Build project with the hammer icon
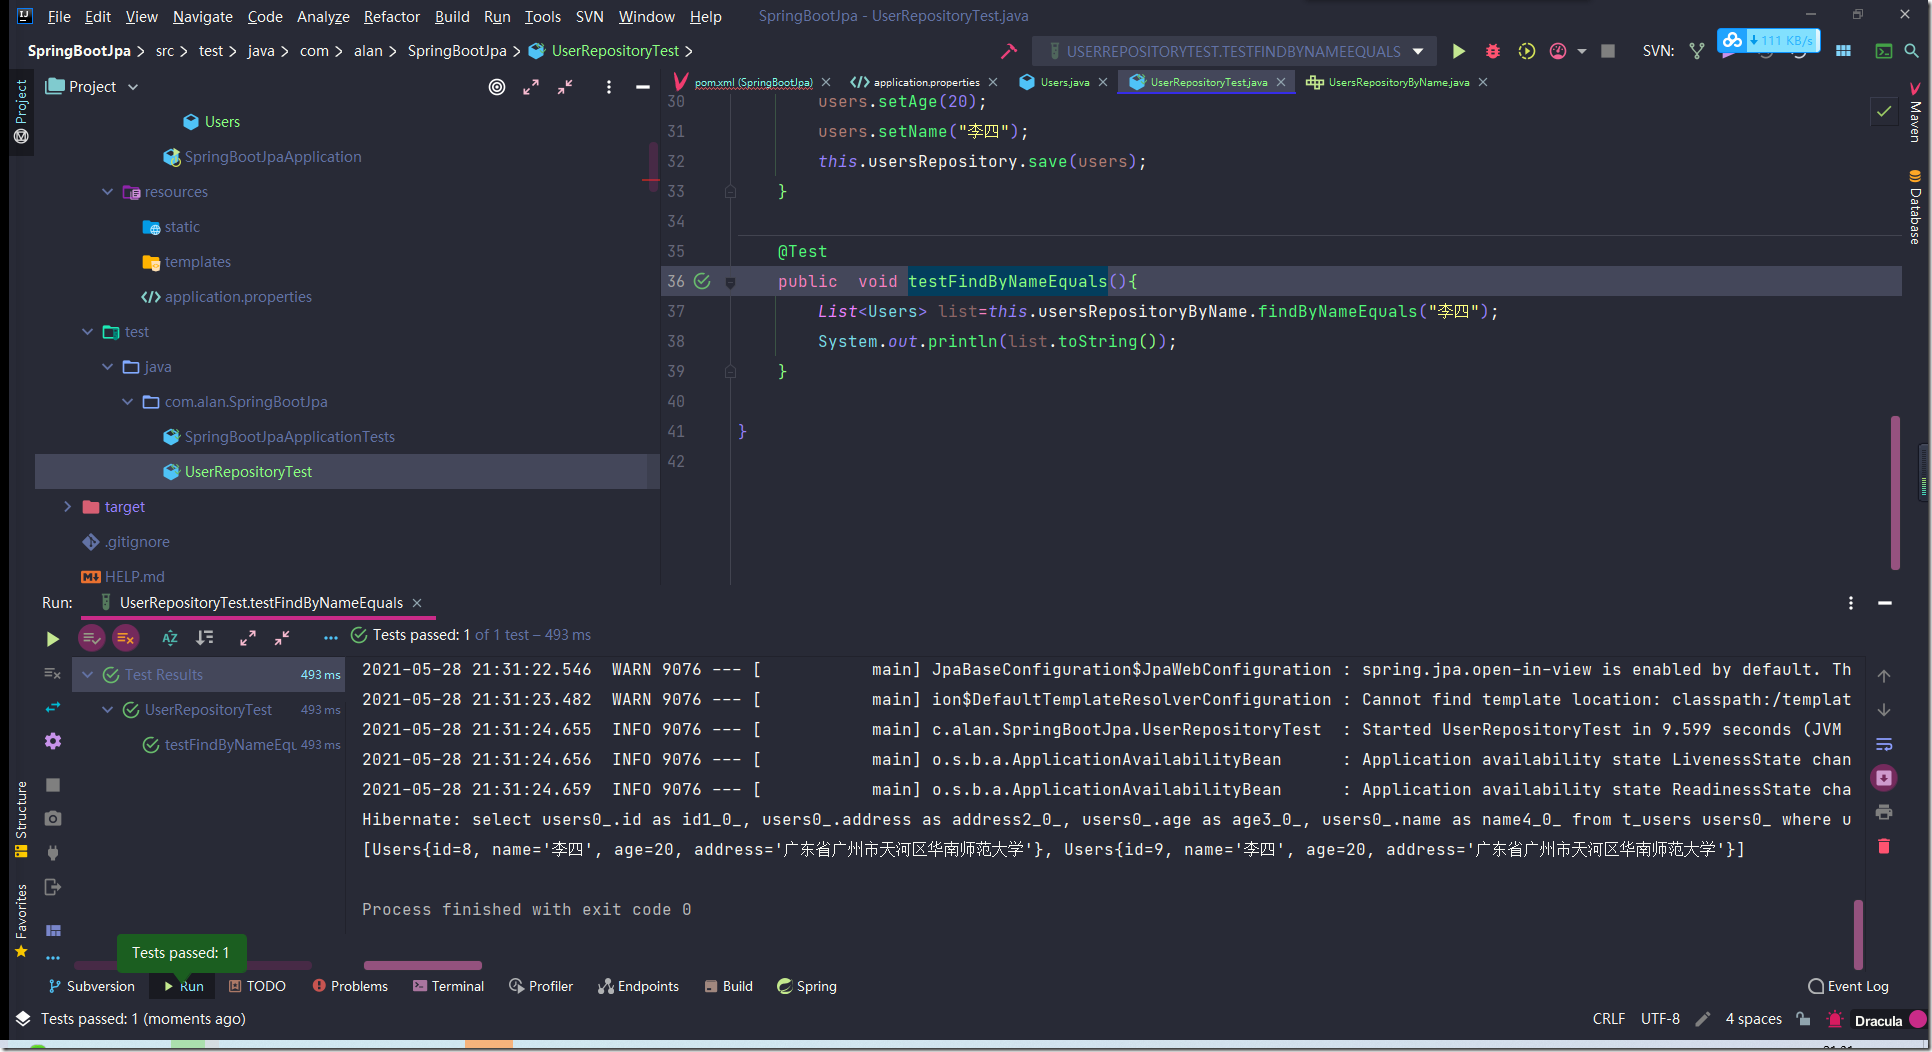 coord(1008,51)
